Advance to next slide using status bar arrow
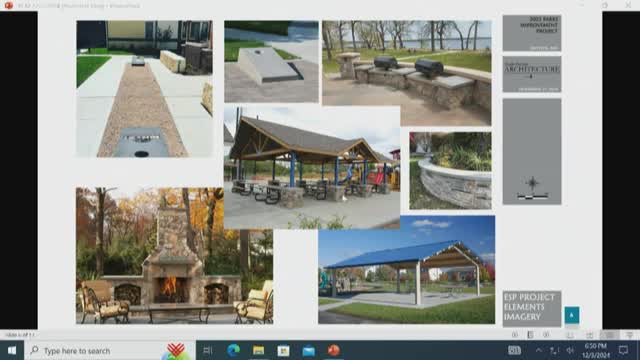This screenshot has width=640, height=360. click(546, 335)
